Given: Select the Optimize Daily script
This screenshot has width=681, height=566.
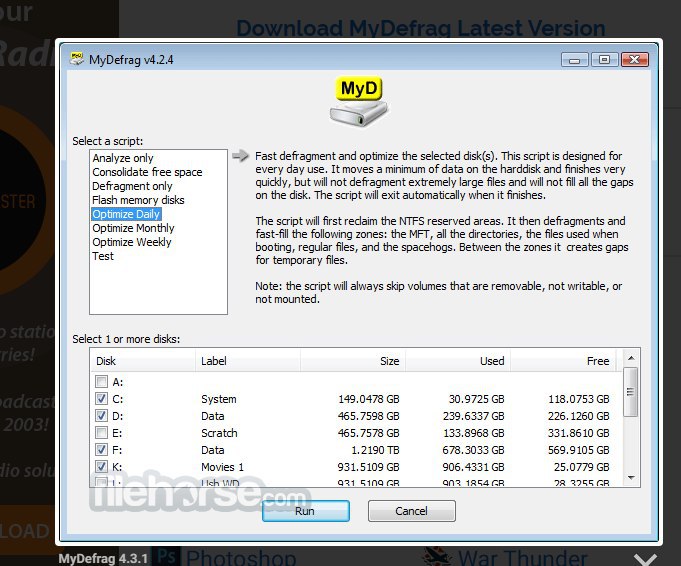Looking at the screenshot, I should coord(126,214).
